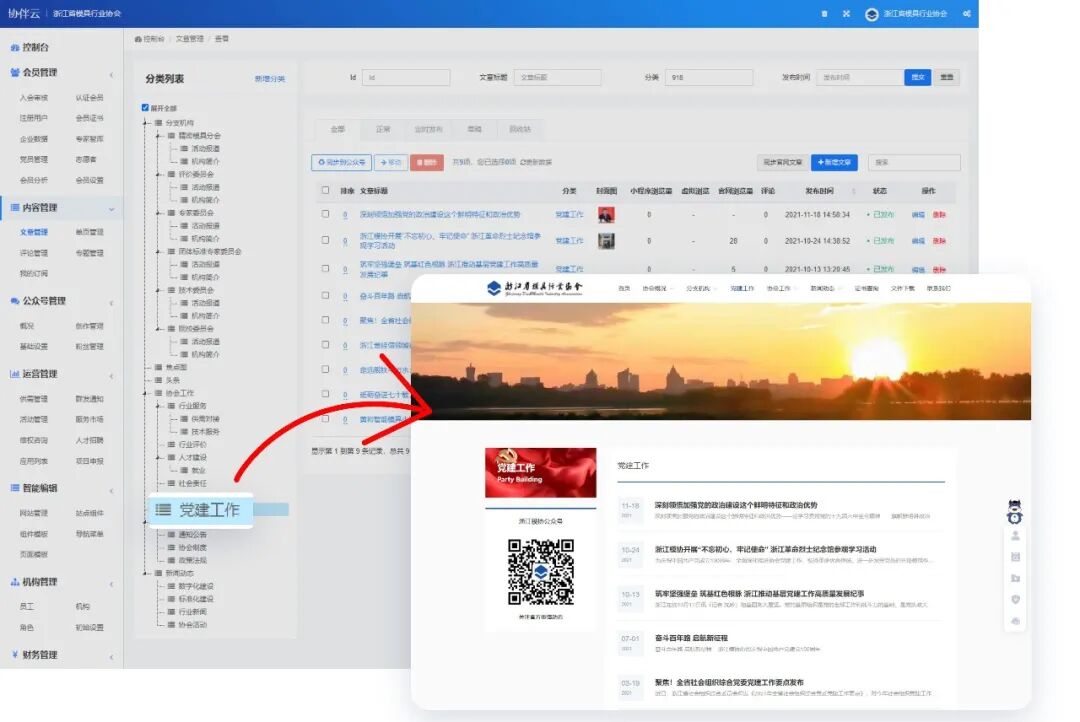Check the row dated 2021-10-24 14:38:52
This screenshot has height=722, width=1080.
click(325, 240)
